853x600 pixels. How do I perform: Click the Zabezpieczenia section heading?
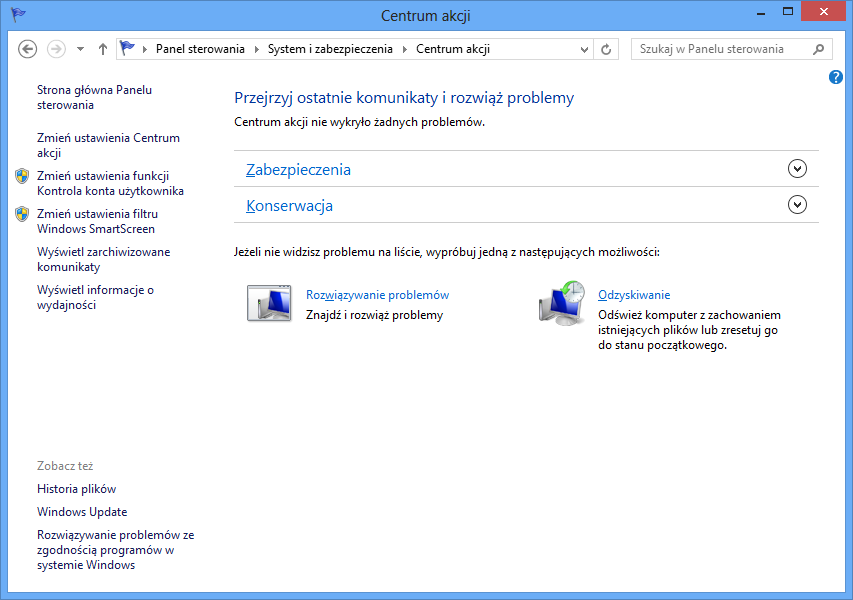pos(298,170)
